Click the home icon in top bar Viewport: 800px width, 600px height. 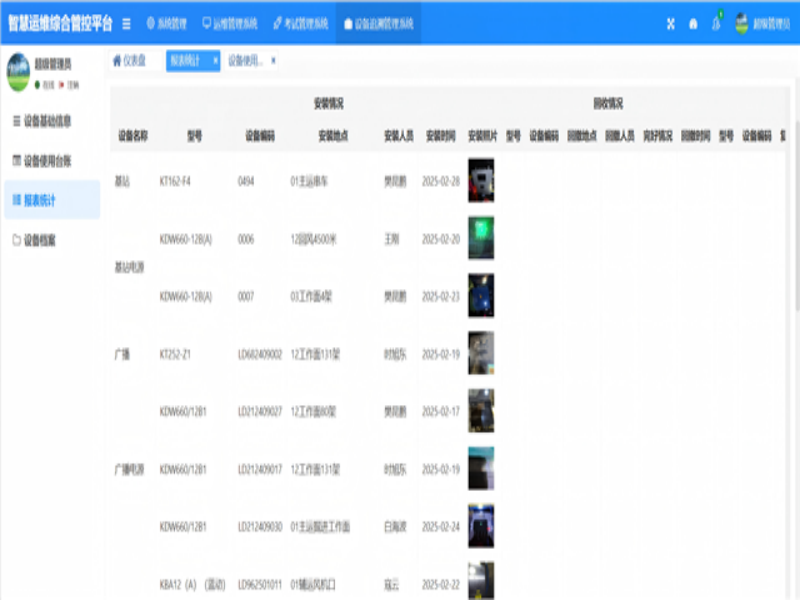693,24
